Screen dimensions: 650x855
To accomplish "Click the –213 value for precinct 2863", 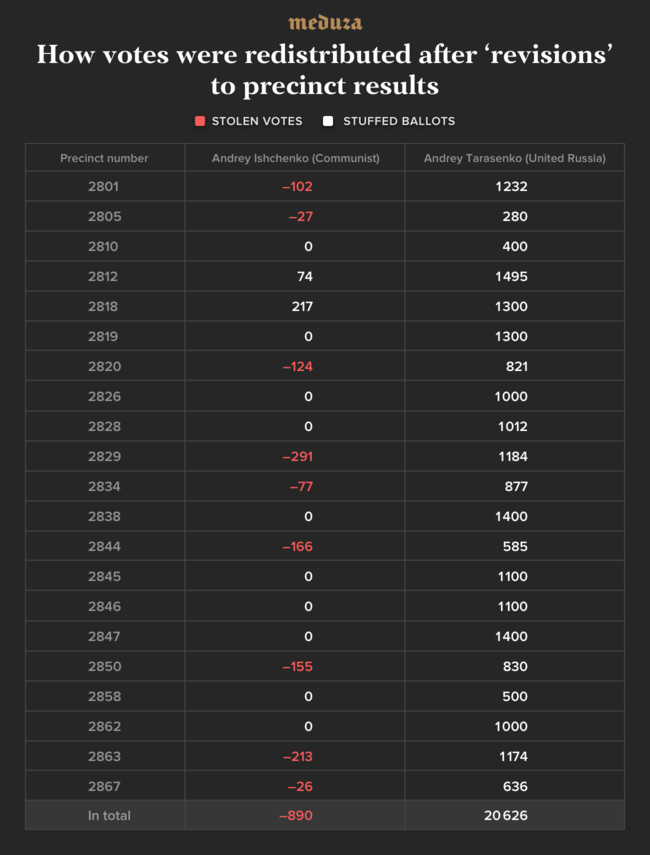I will [x=297, y=756].
